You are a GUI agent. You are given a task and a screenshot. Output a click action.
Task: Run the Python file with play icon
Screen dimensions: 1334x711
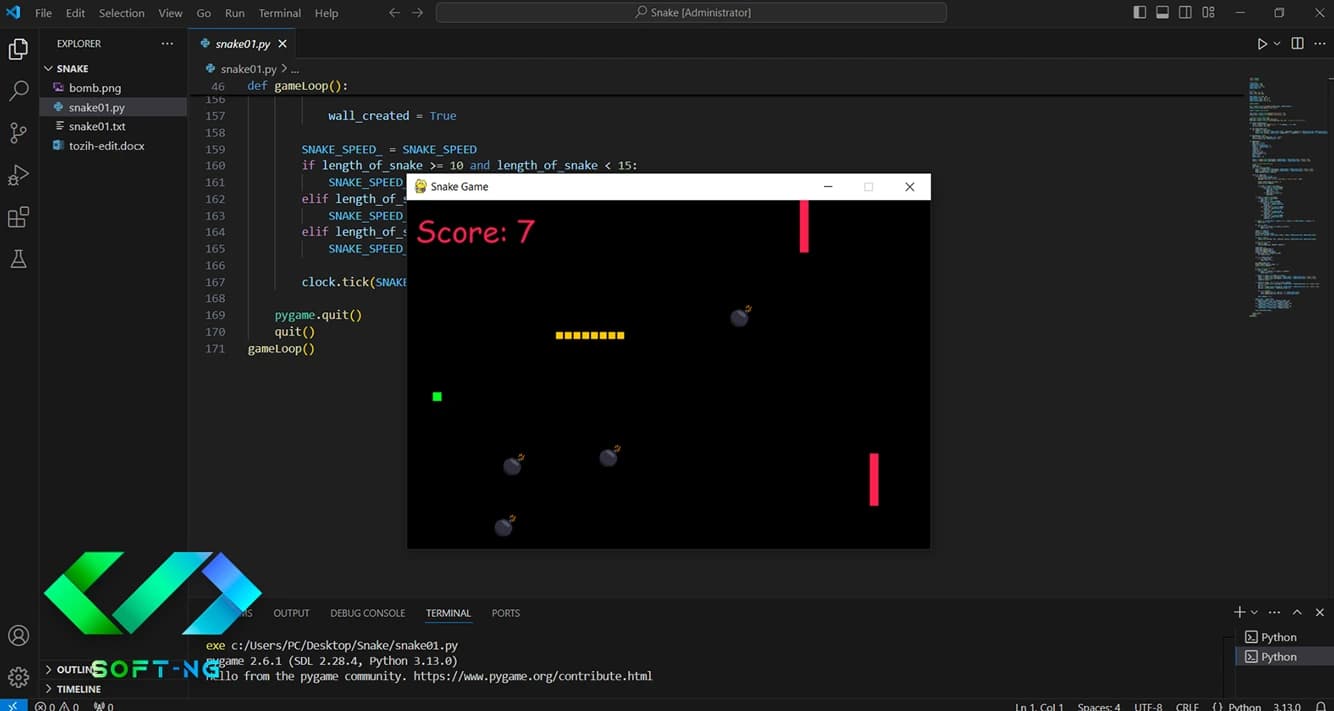coord(1262,44)
